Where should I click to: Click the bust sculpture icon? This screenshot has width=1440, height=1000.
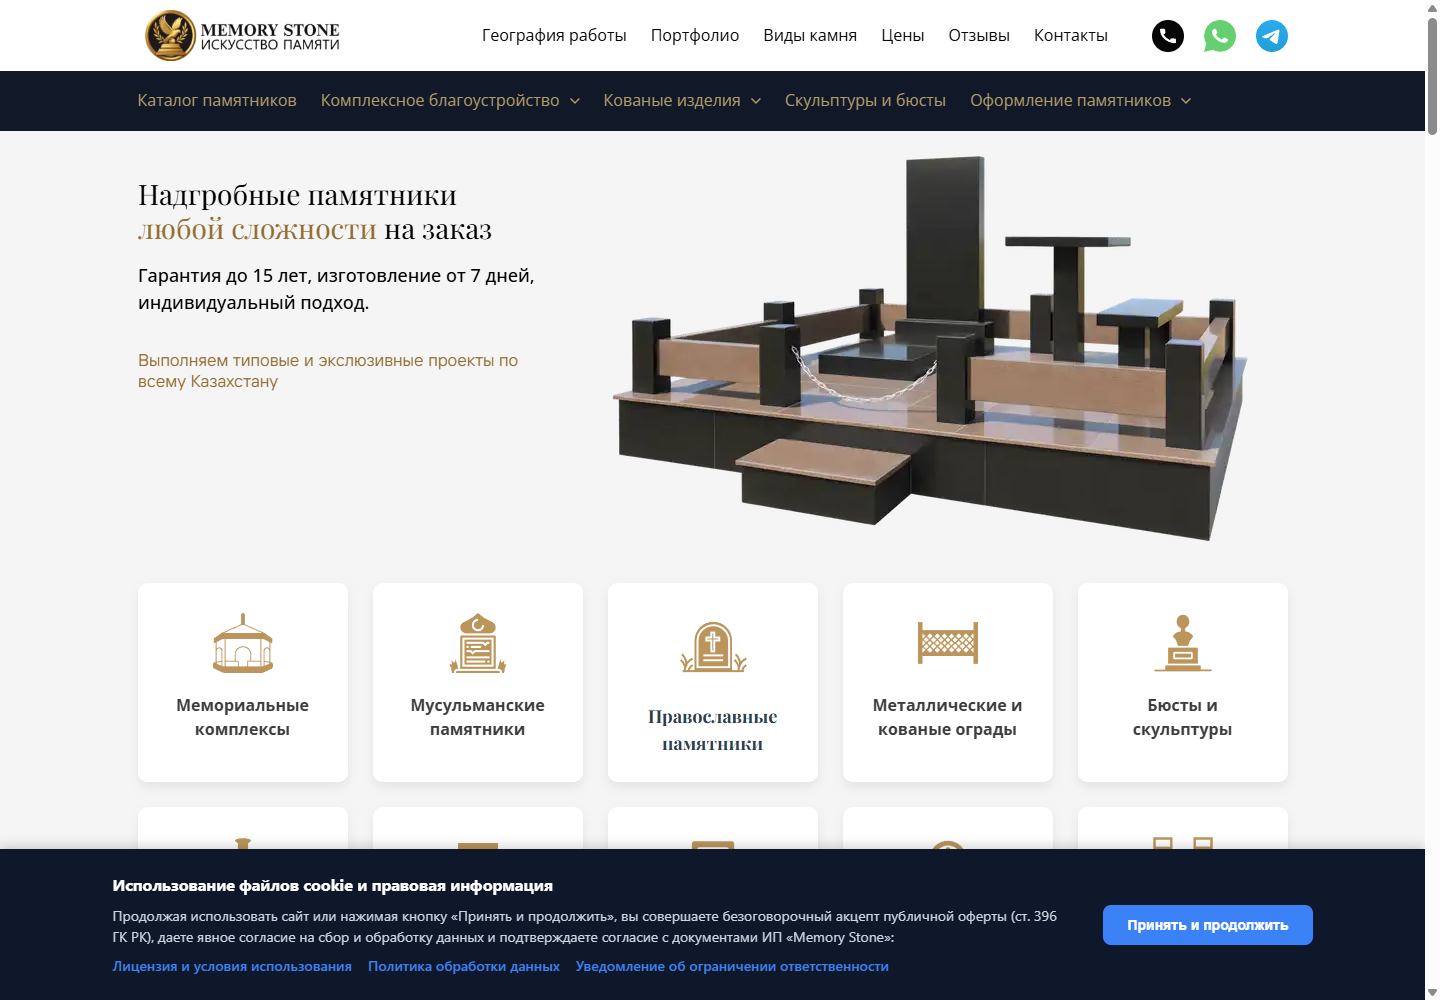(1183, 643)
